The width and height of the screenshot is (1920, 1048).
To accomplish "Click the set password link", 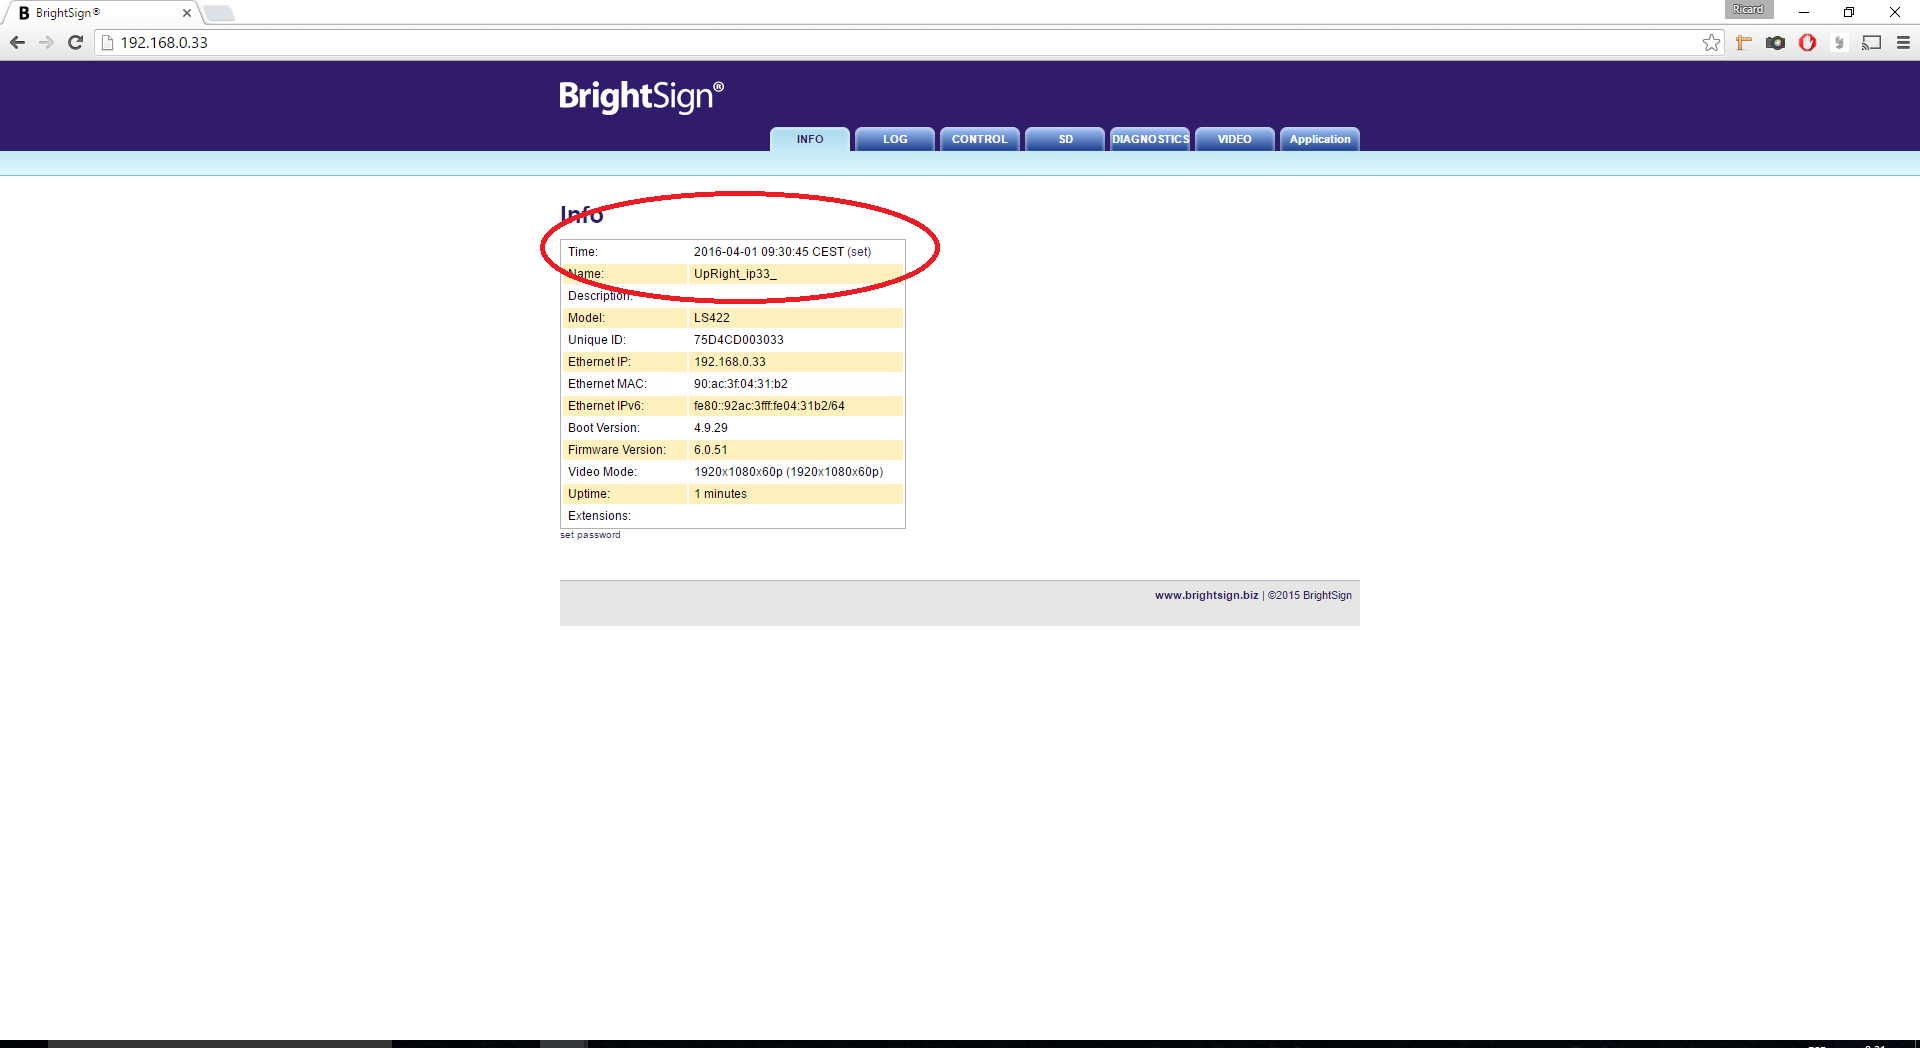I will click(590, 535).
